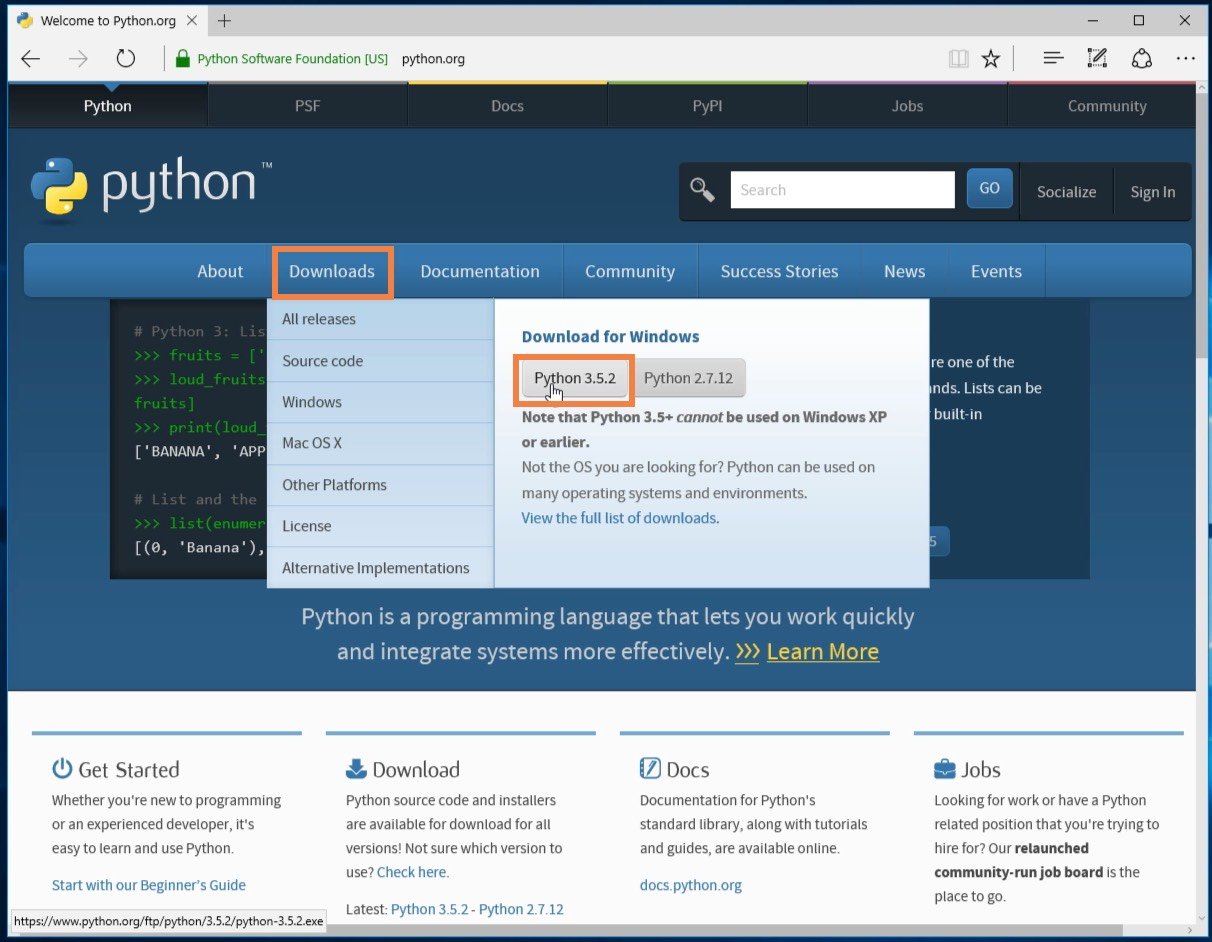Image resolution: width=1212 pixels, height=942 pixels.
Task: Click the magnifying glass search icon
Action: 702,190
